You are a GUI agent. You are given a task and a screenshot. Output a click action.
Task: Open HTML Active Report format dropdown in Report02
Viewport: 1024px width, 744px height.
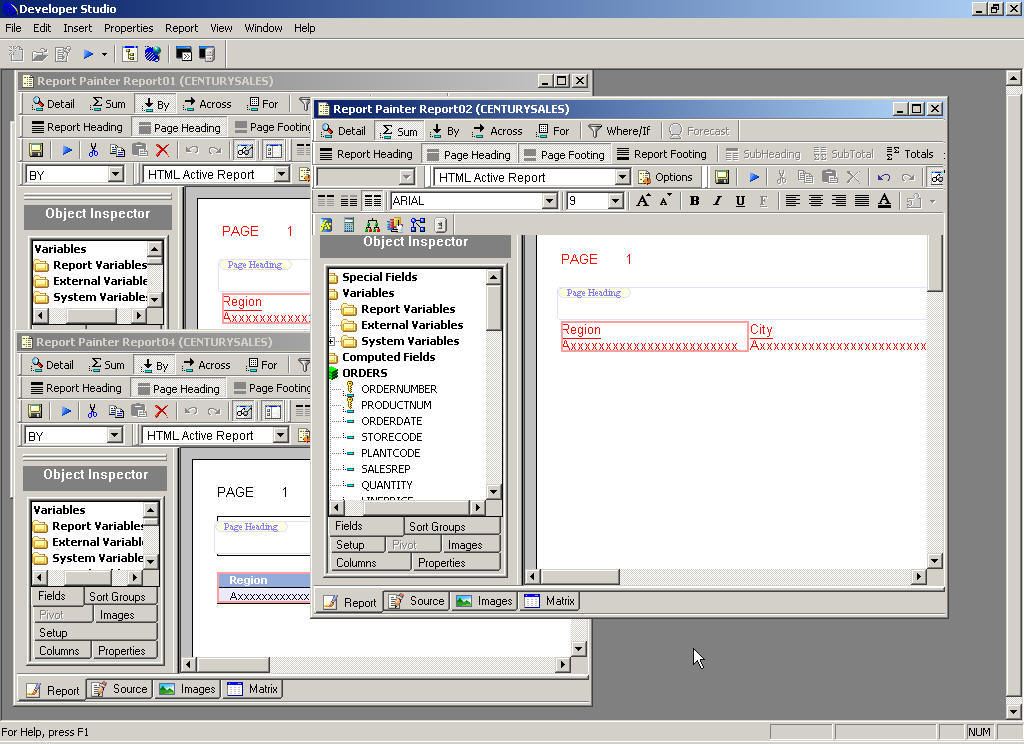click(x=622, y=177)
